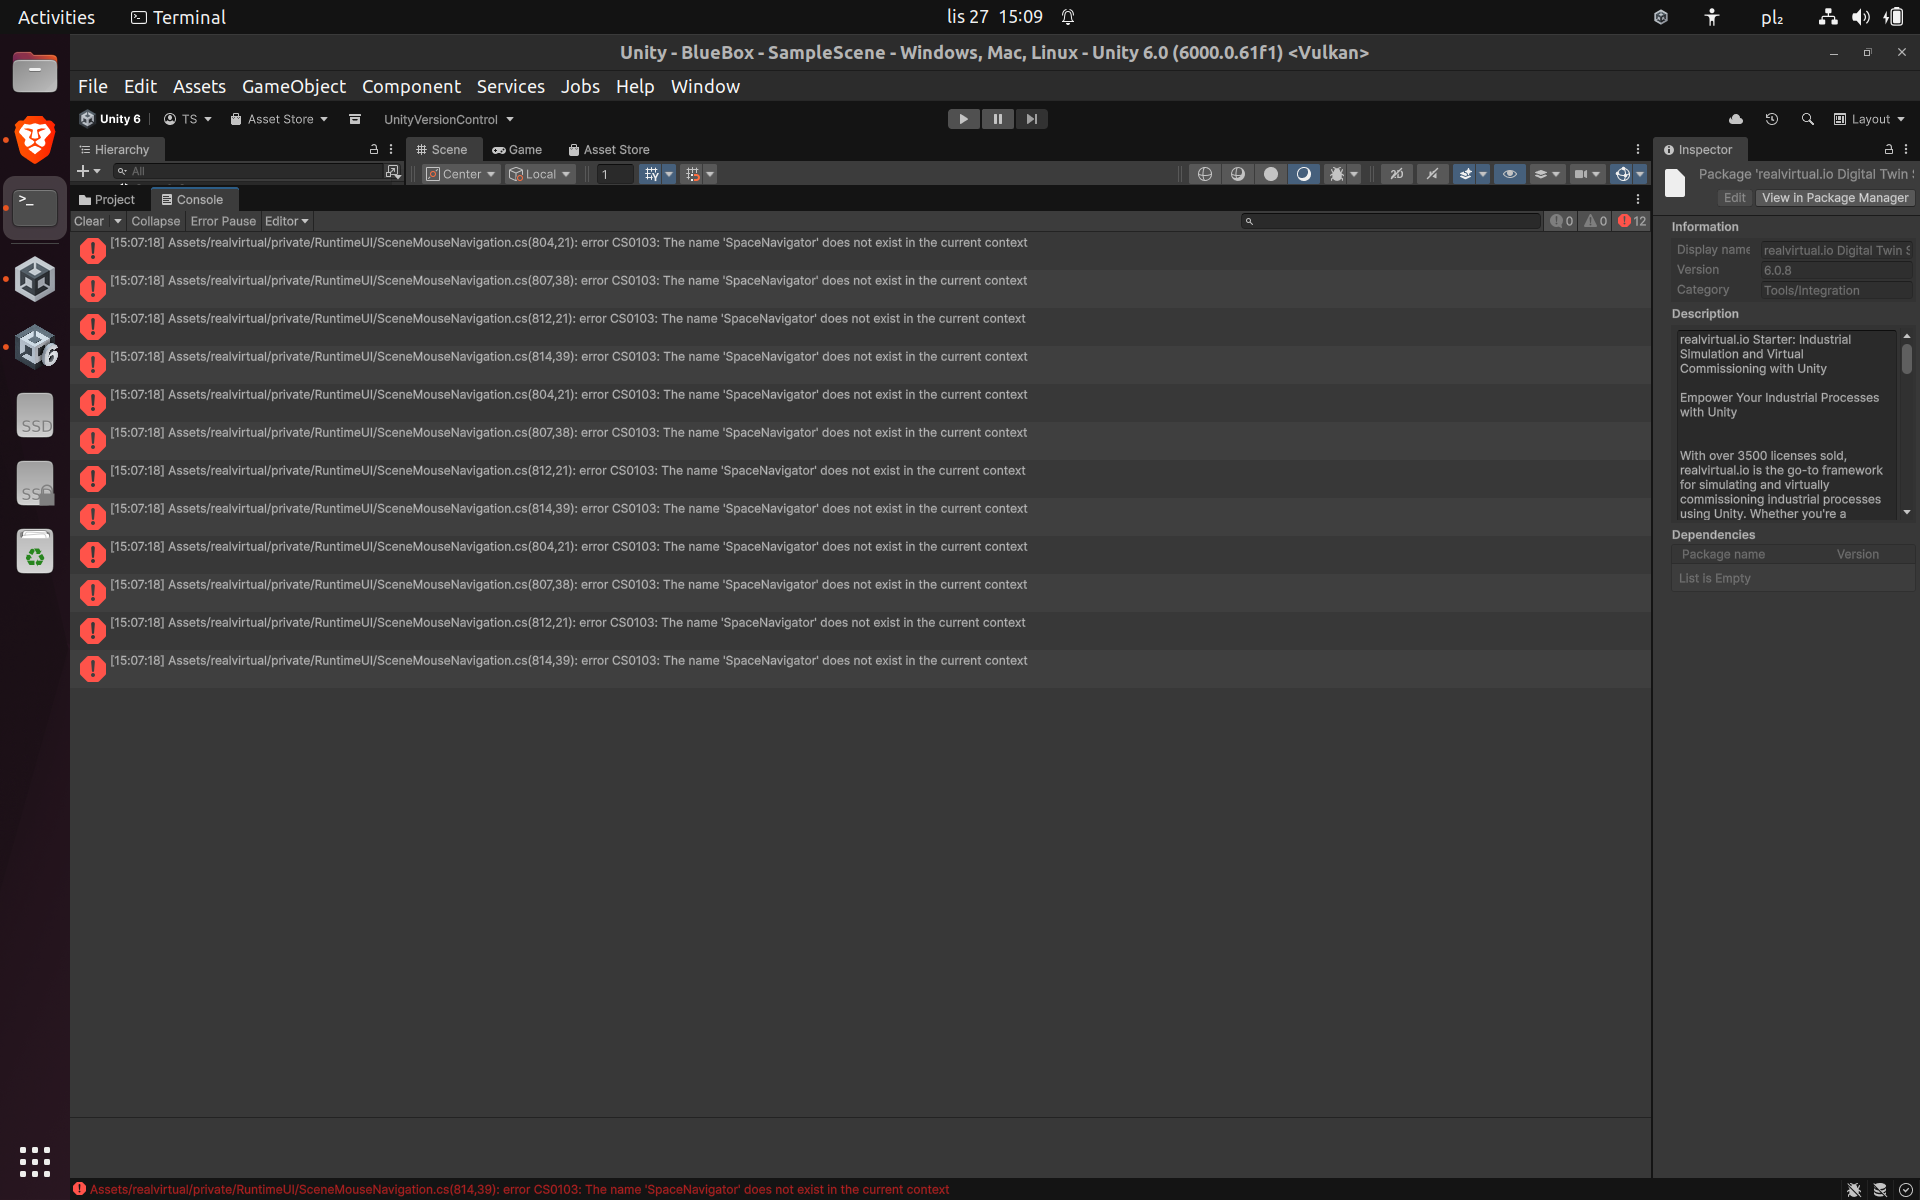
Task: Toggle 2D view mode in Scene toolbar
Action: point(1396,174)
